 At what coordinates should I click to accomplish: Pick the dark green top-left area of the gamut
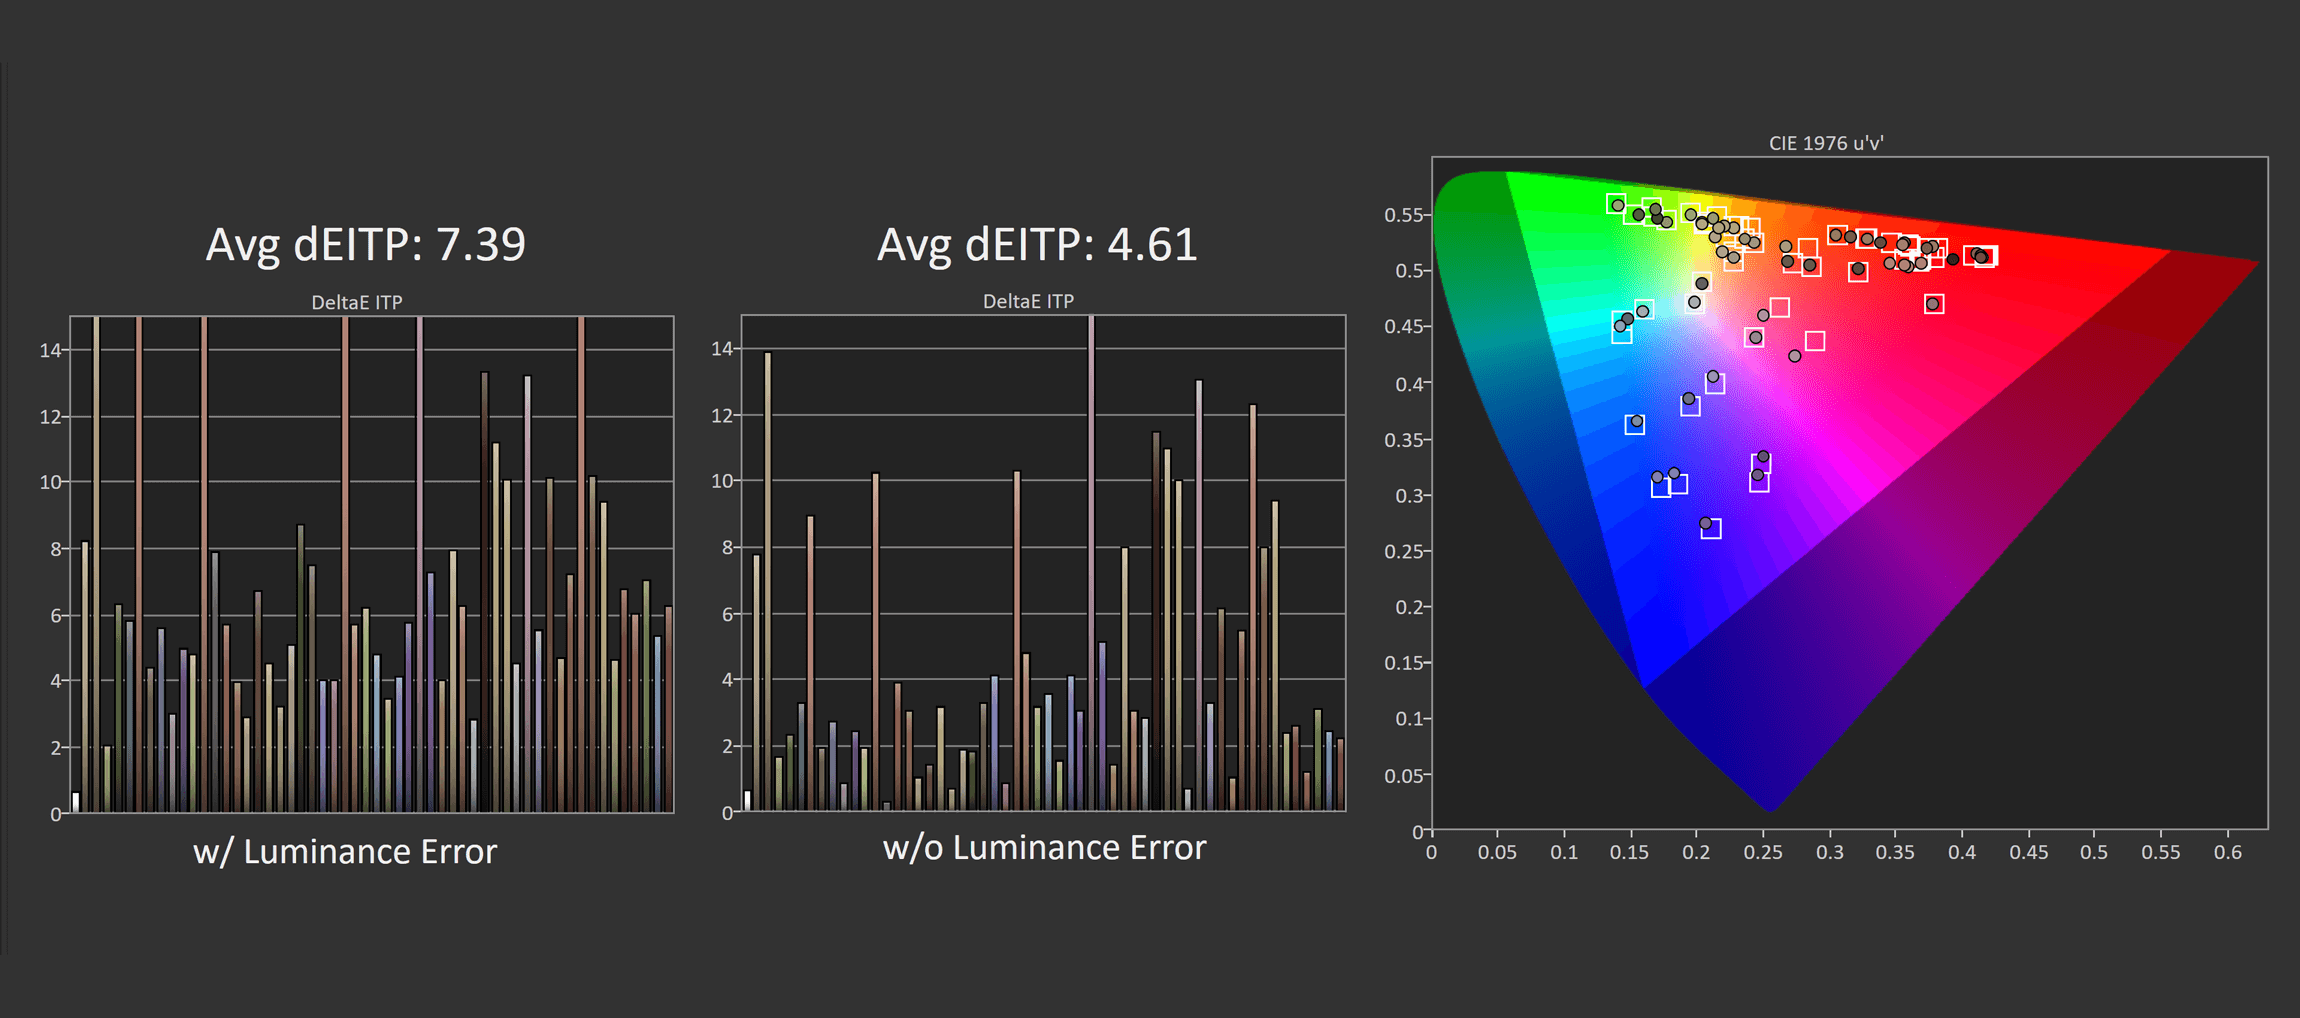[x=1470, y=200]
